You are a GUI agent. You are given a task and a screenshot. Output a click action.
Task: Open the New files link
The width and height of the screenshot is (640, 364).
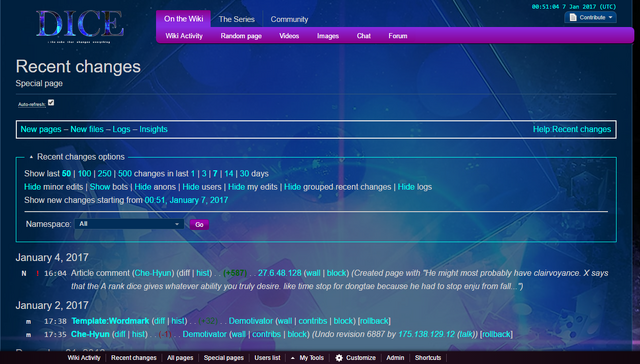(87, 129)
